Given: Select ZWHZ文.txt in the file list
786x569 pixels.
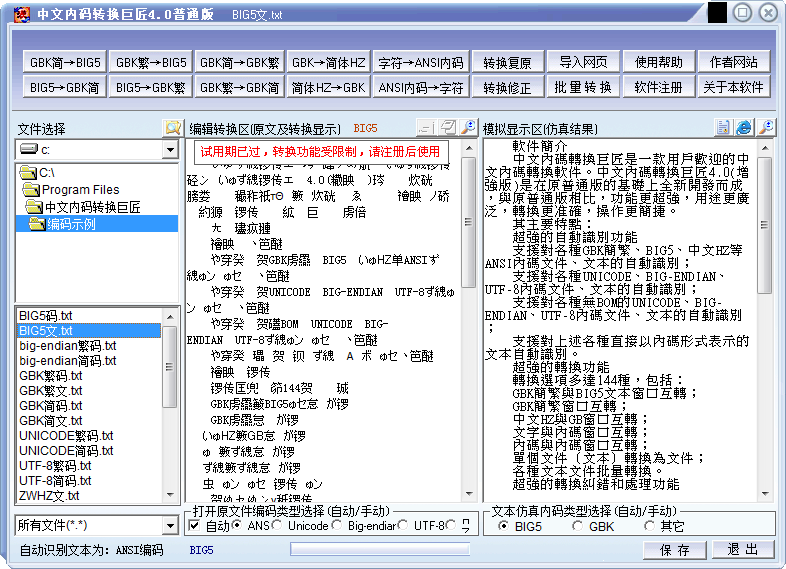Looking at the screenshot, I should pyautogui.click(x=90, y=496).
